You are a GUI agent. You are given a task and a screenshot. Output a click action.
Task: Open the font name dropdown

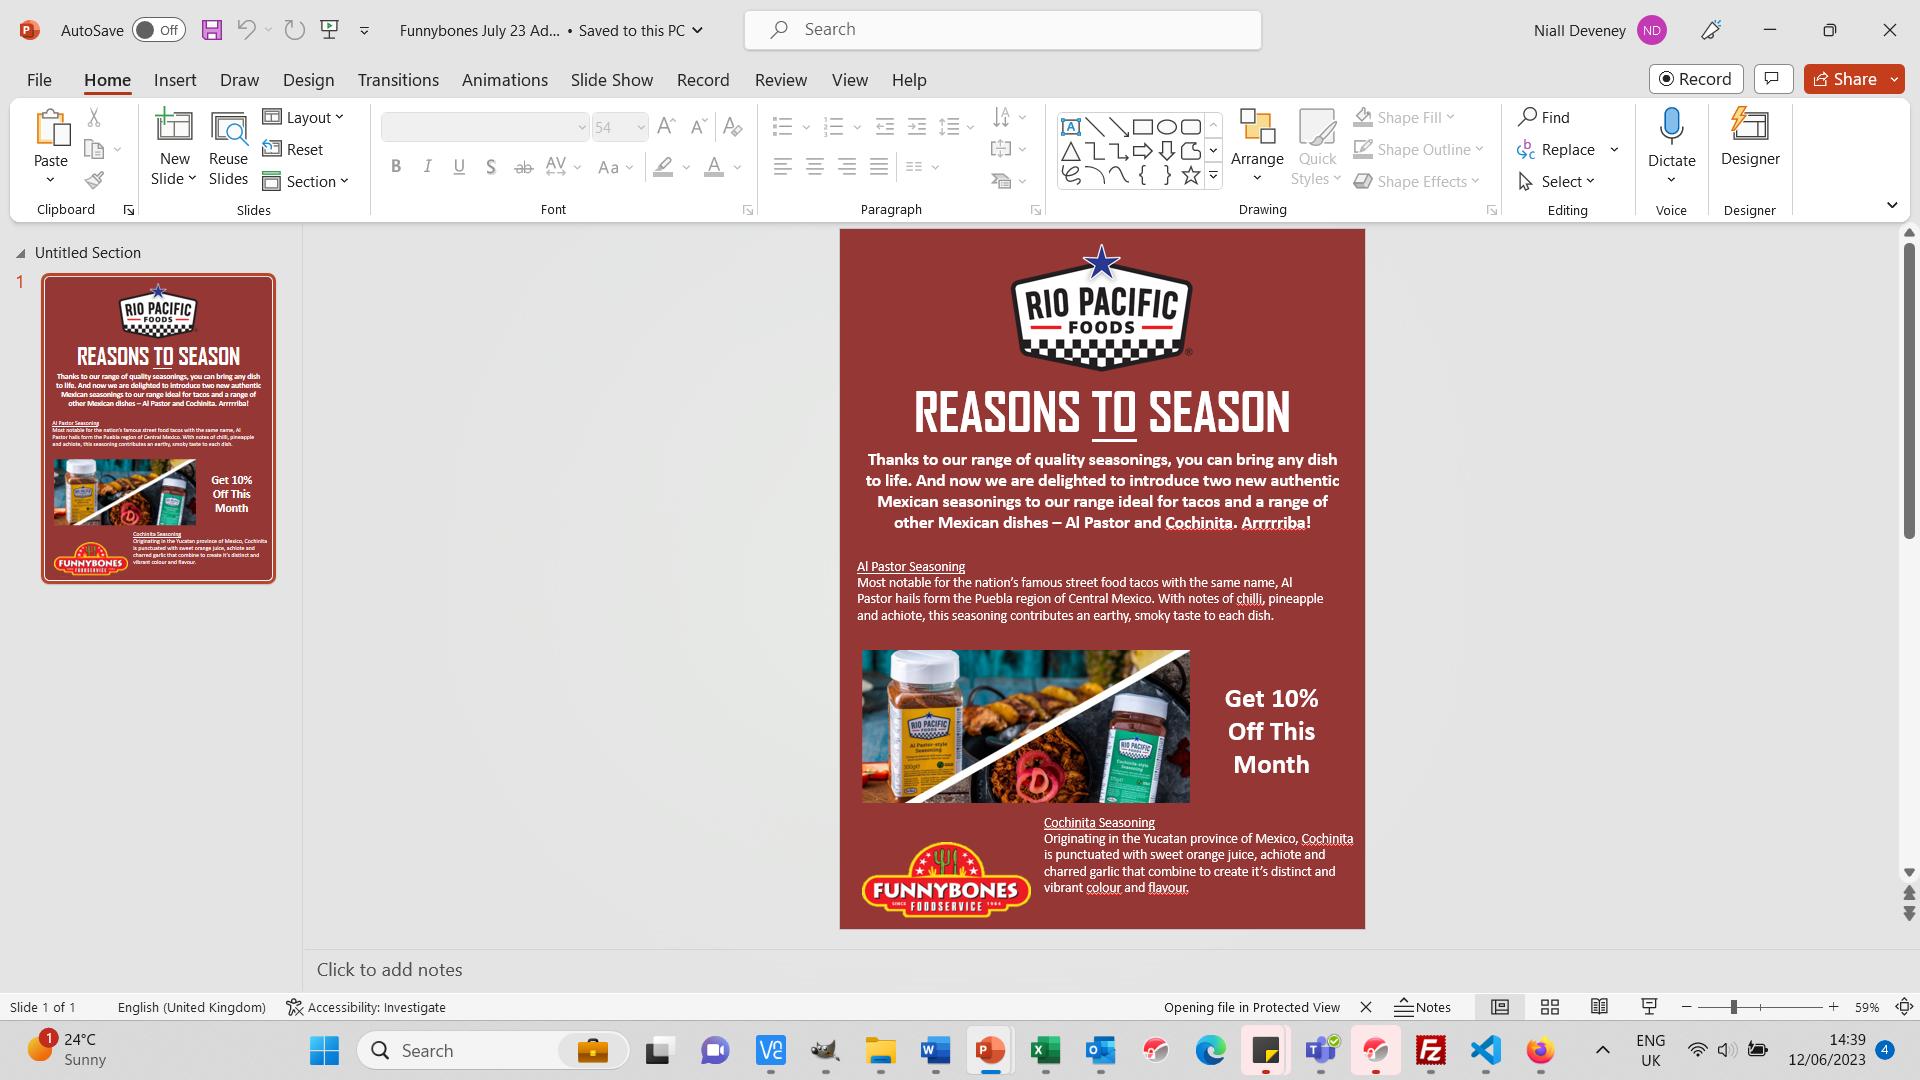(x=581, y=127)
